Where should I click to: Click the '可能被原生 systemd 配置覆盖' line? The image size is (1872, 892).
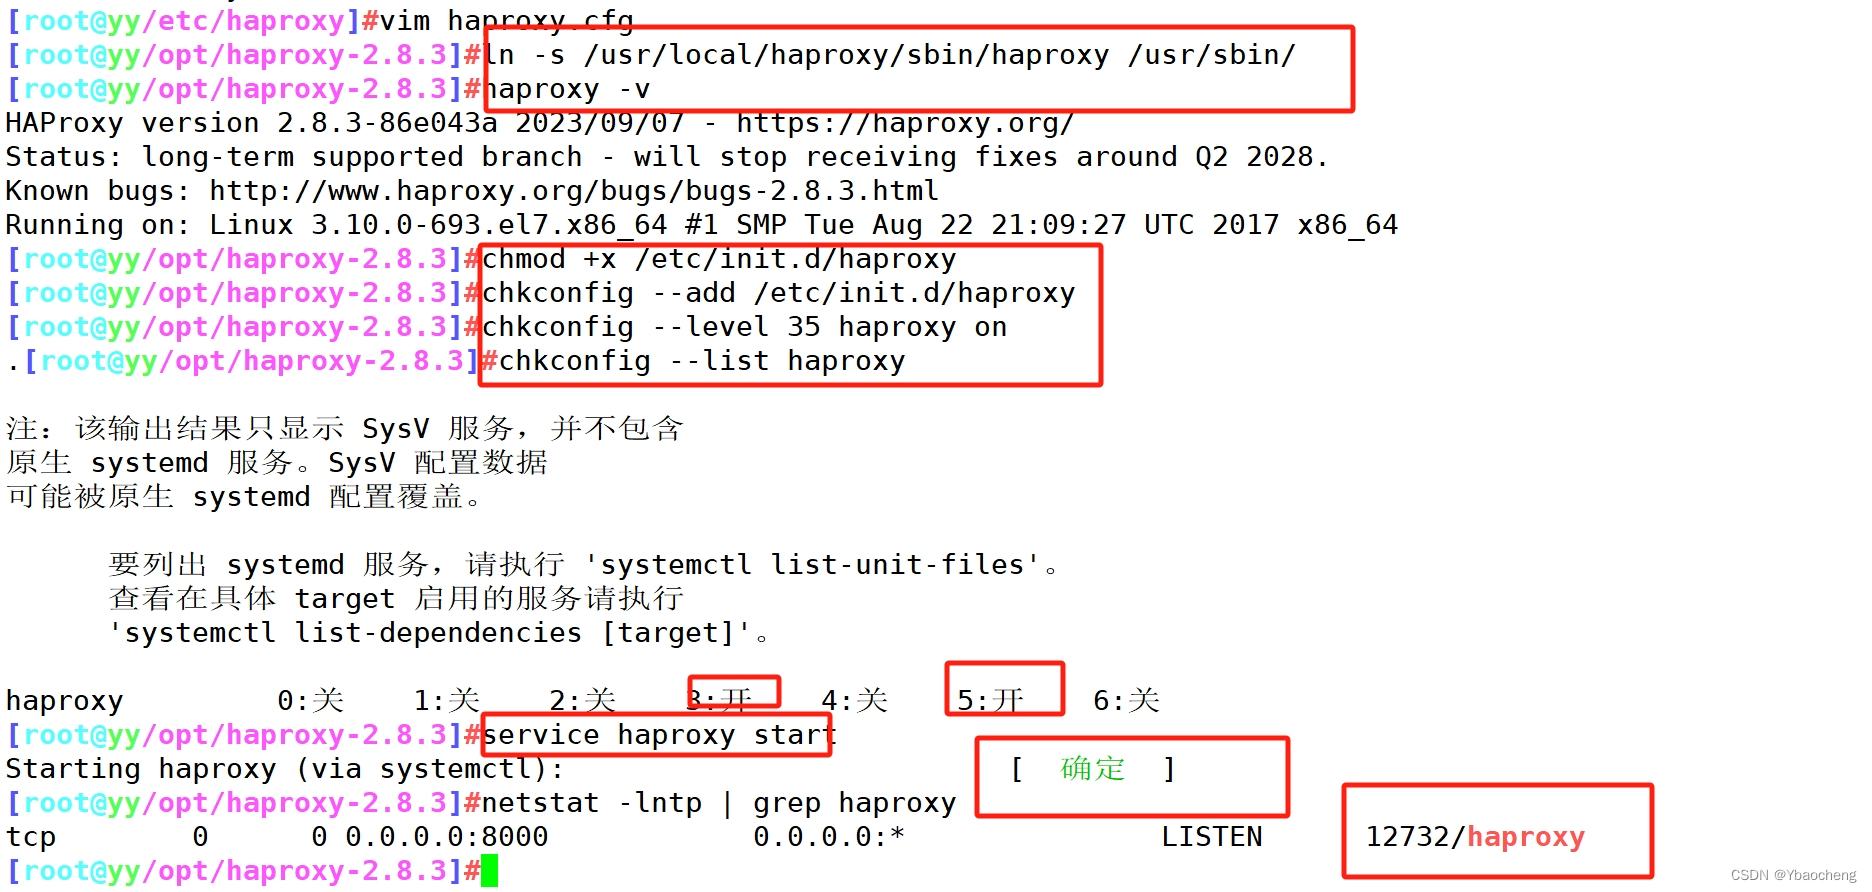[x=244, y=497]
